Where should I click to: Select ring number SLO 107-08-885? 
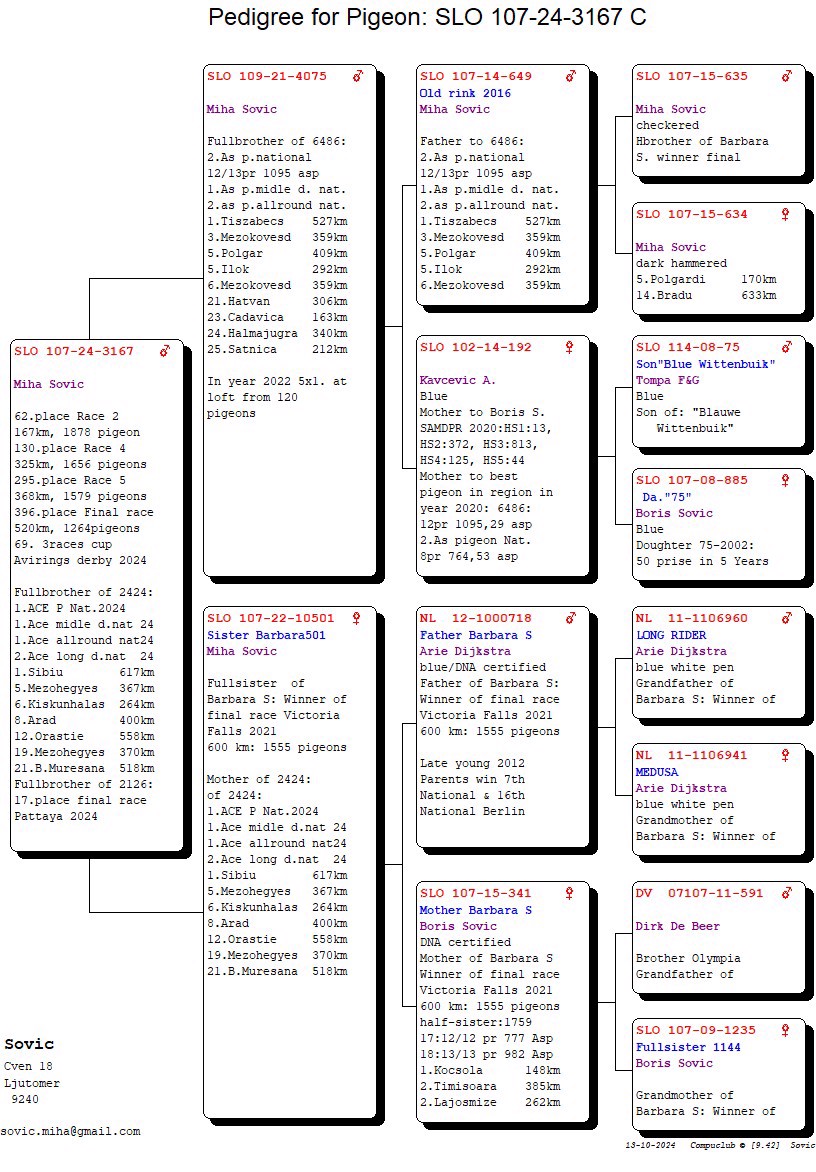click(x=691, y=480)
